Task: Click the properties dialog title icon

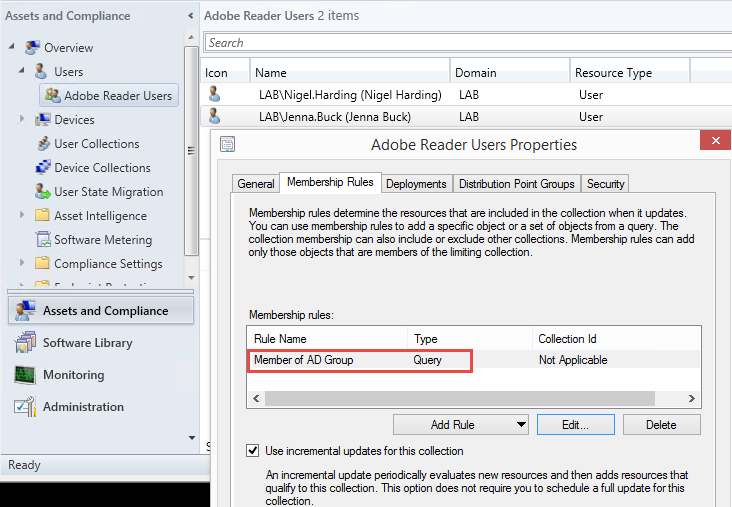Action: pyautogui.click(x=227, y=144)
